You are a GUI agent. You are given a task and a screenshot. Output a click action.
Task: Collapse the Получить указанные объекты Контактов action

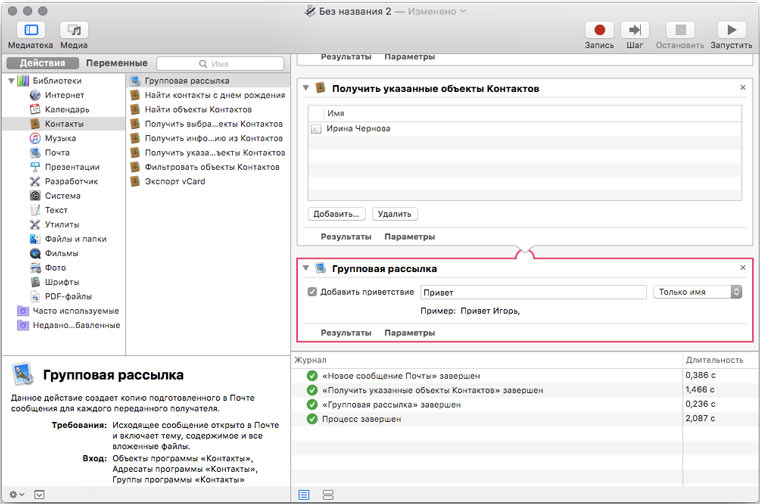305,89
